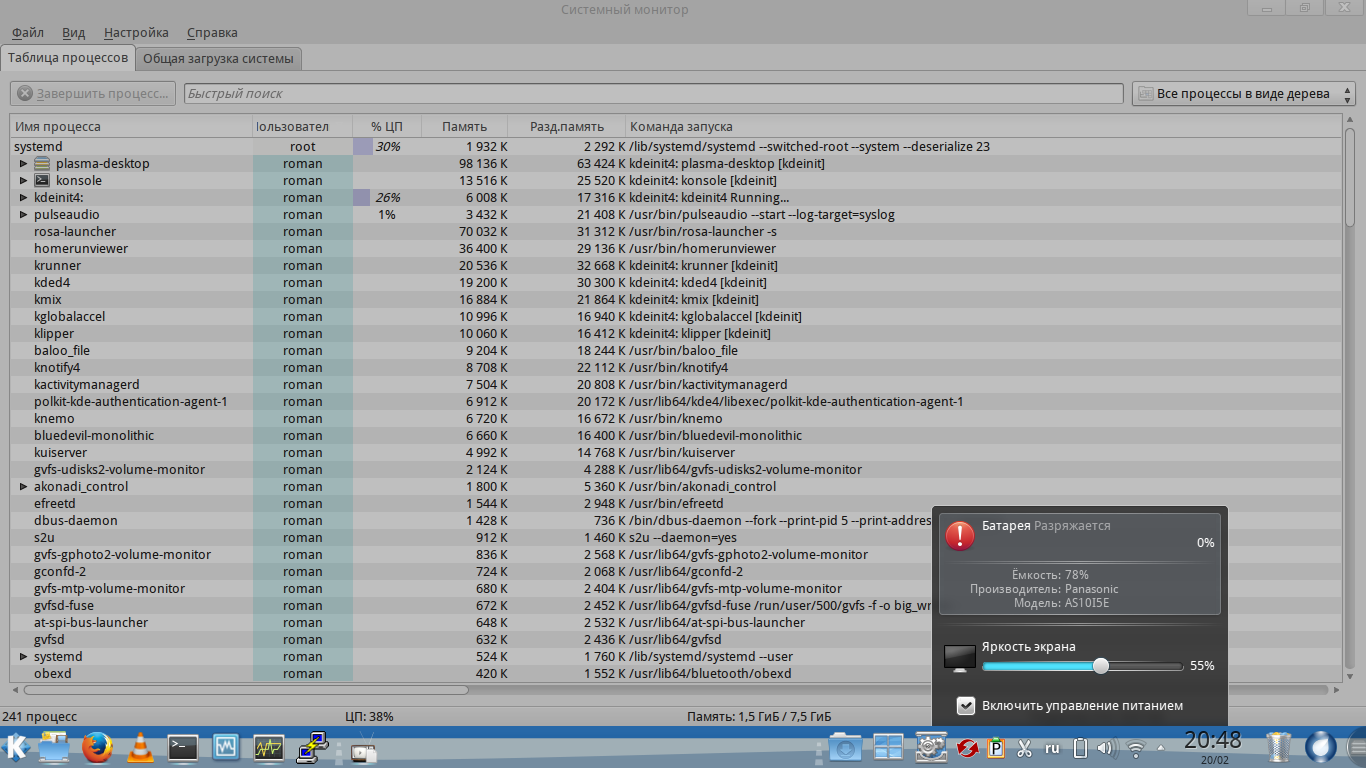The image size is (1366, 768).
Task: Launch Firefox from the taskbar
Action: [97, 747]
